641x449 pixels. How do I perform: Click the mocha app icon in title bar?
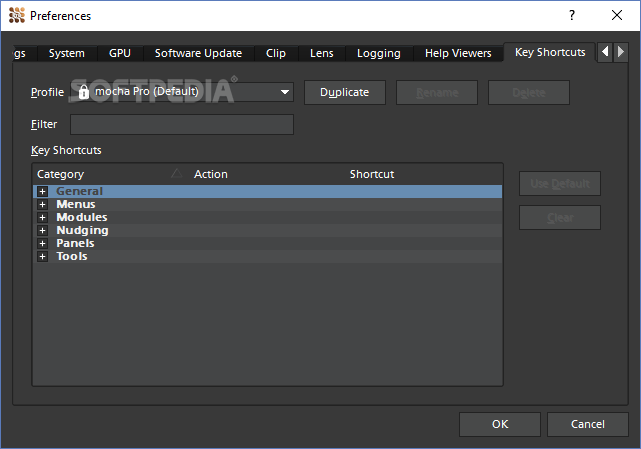tap(17, 16)
